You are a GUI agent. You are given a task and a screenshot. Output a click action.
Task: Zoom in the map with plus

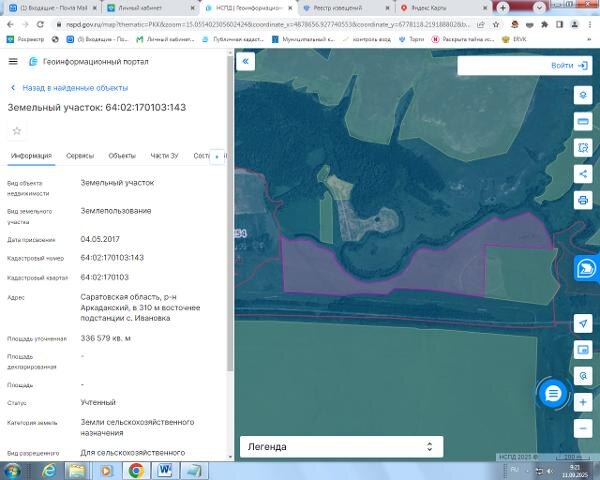[583, 402]
